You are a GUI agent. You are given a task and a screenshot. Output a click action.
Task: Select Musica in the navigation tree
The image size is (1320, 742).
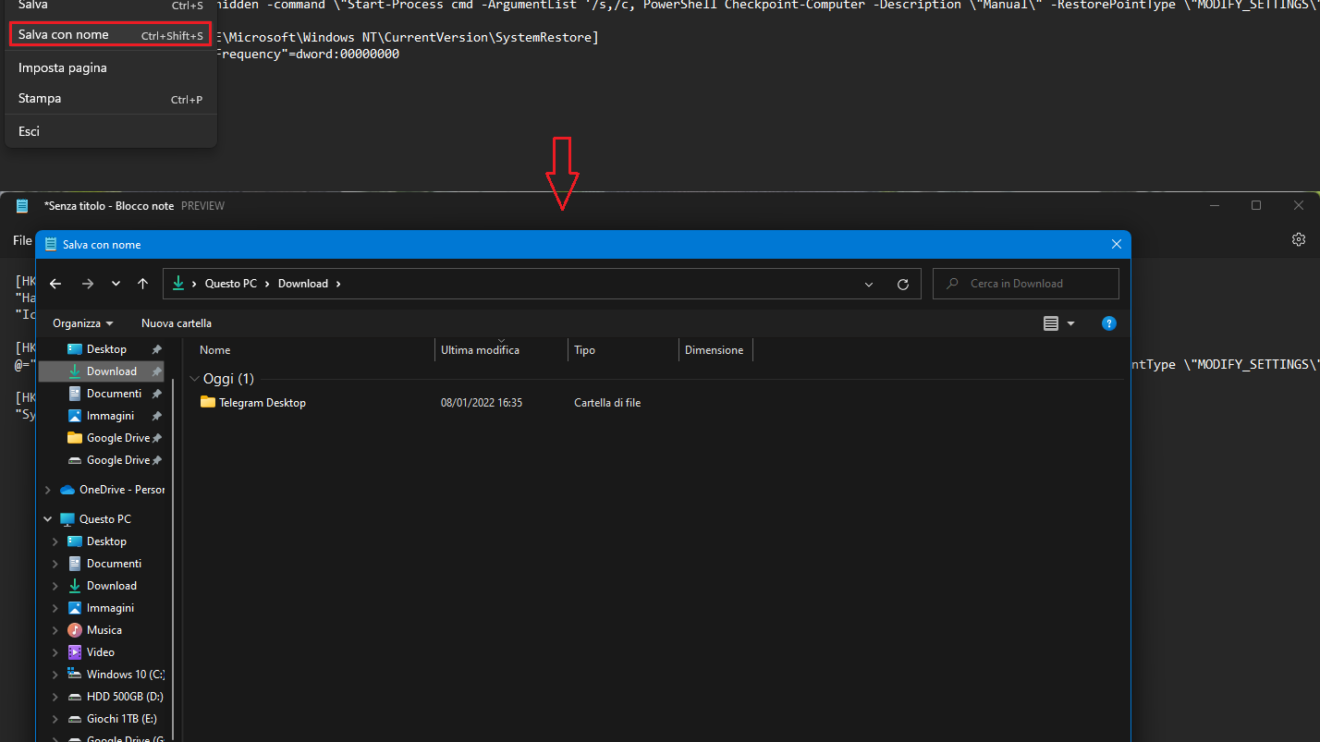(104, 630)
